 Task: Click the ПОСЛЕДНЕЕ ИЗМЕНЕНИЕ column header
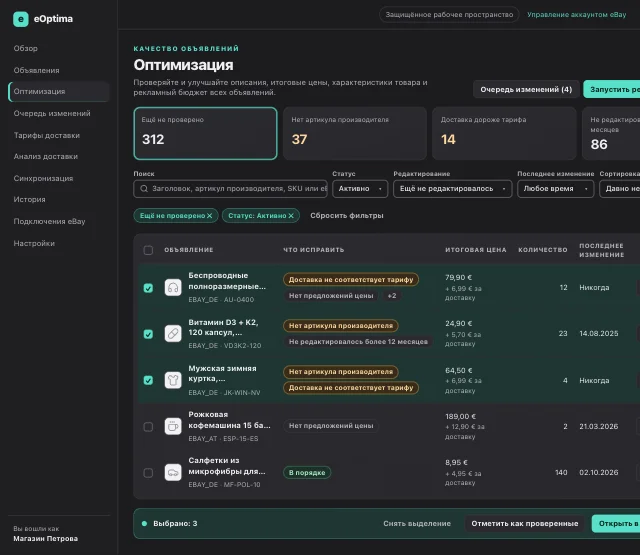click(602, 250)
